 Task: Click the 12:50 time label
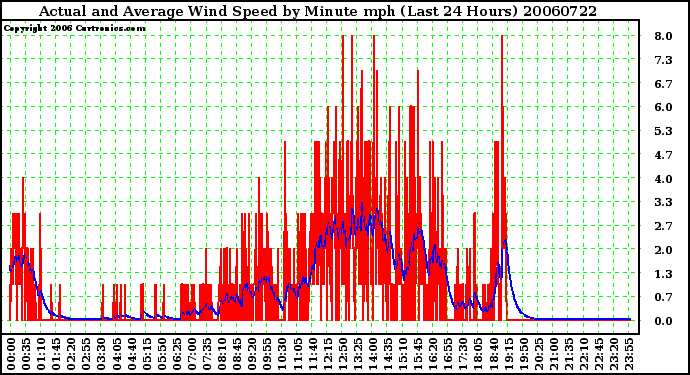click(342, 354)
